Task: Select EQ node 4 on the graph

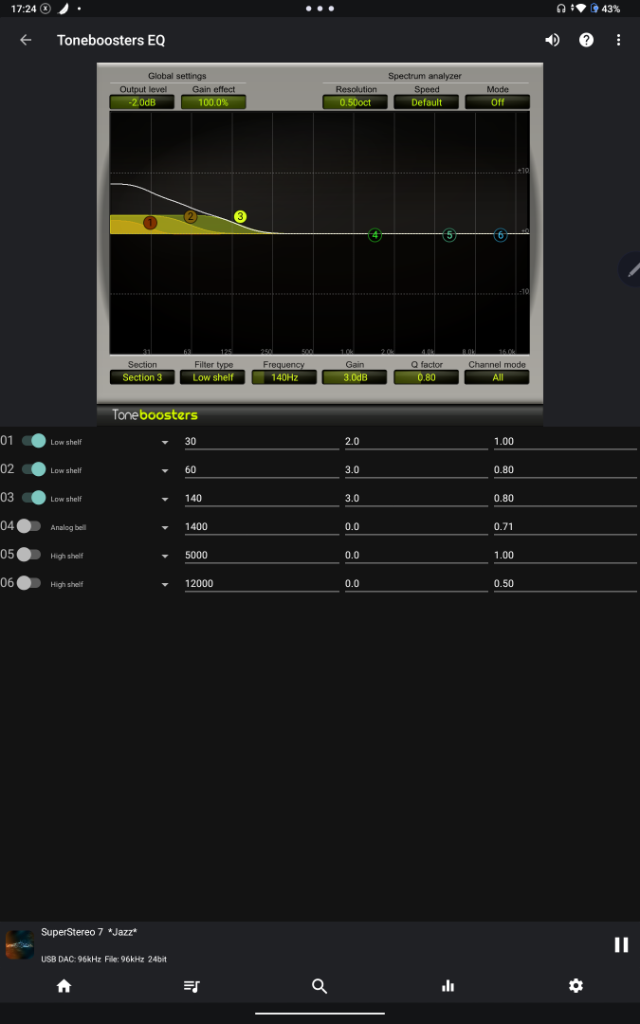Action: tap(375, 235)
